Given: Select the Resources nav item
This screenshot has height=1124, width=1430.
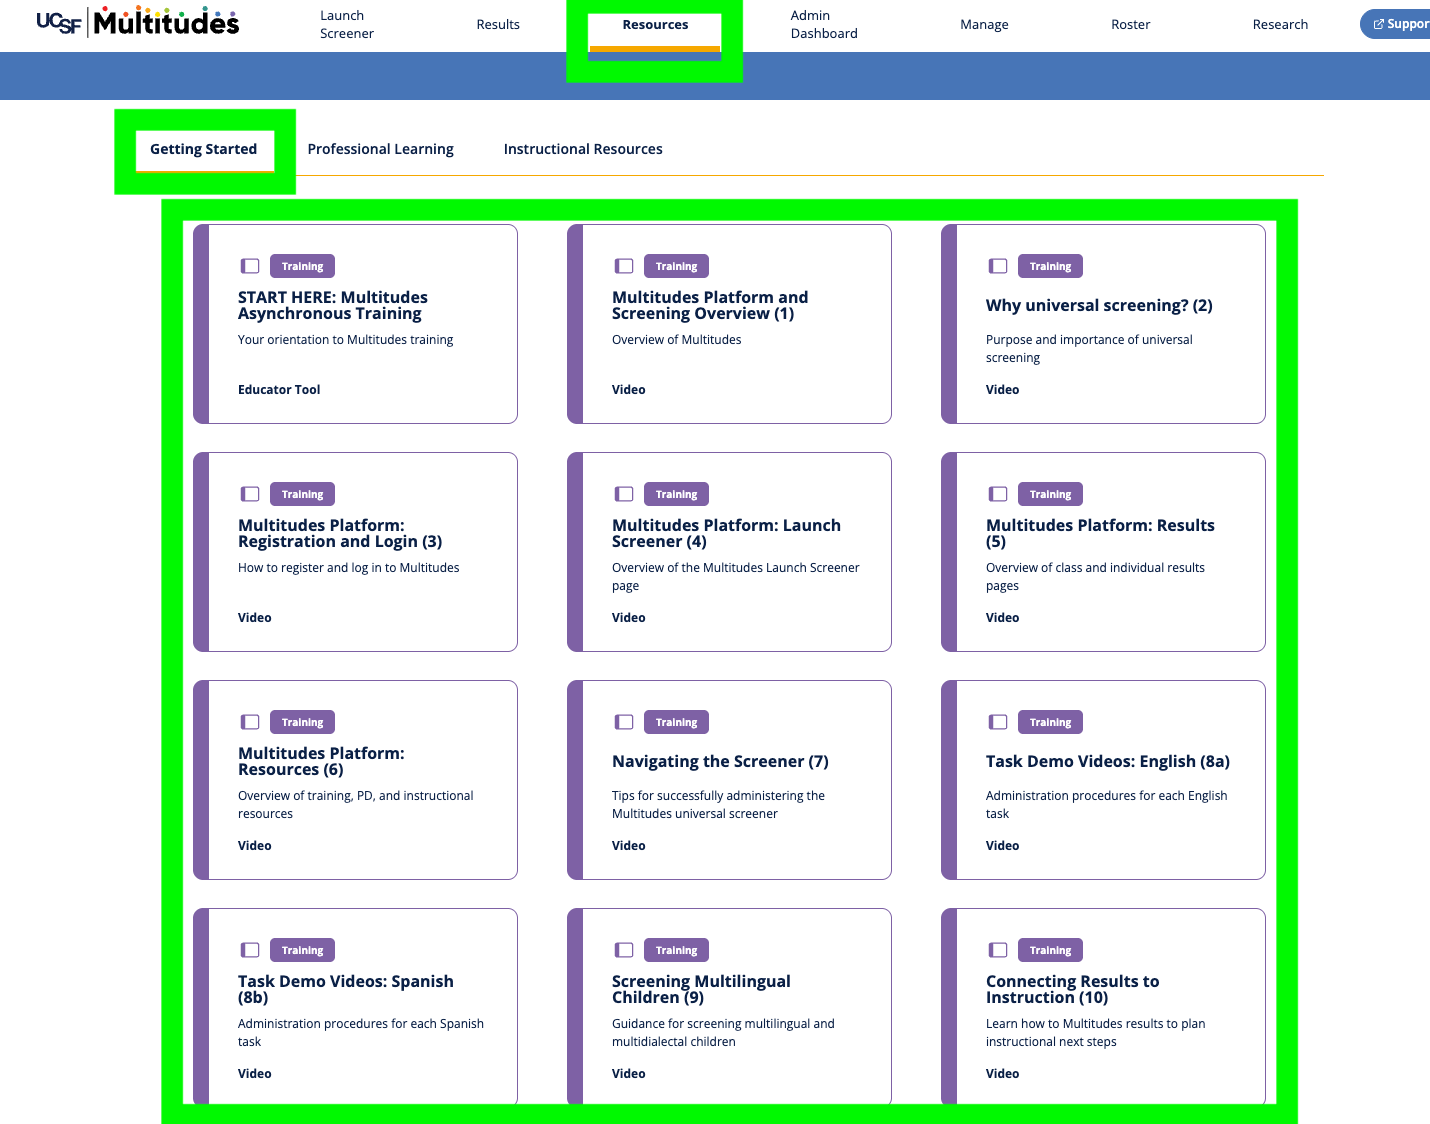Looking at the screenshot, I should (655, 25).
